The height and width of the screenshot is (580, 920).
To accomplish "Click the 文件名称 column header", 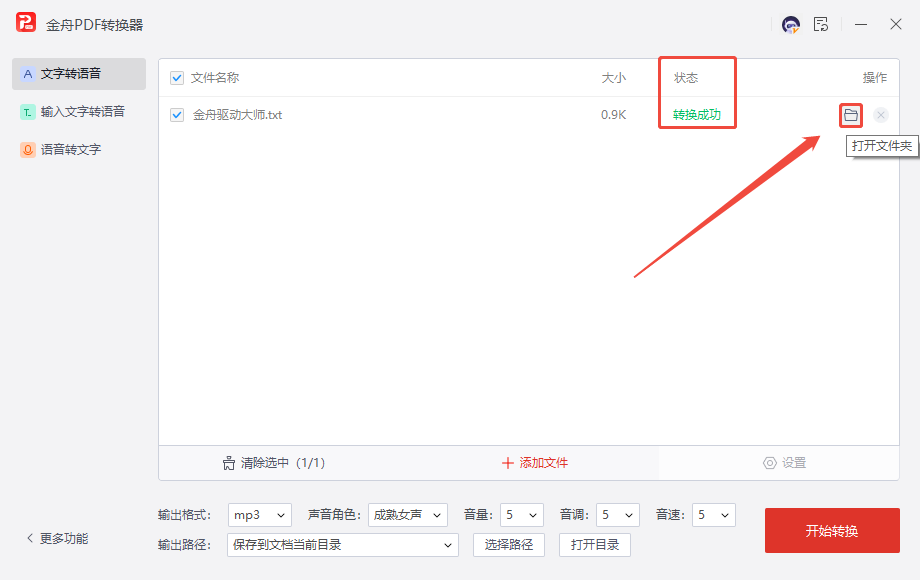I will click(x=215, y=78).
